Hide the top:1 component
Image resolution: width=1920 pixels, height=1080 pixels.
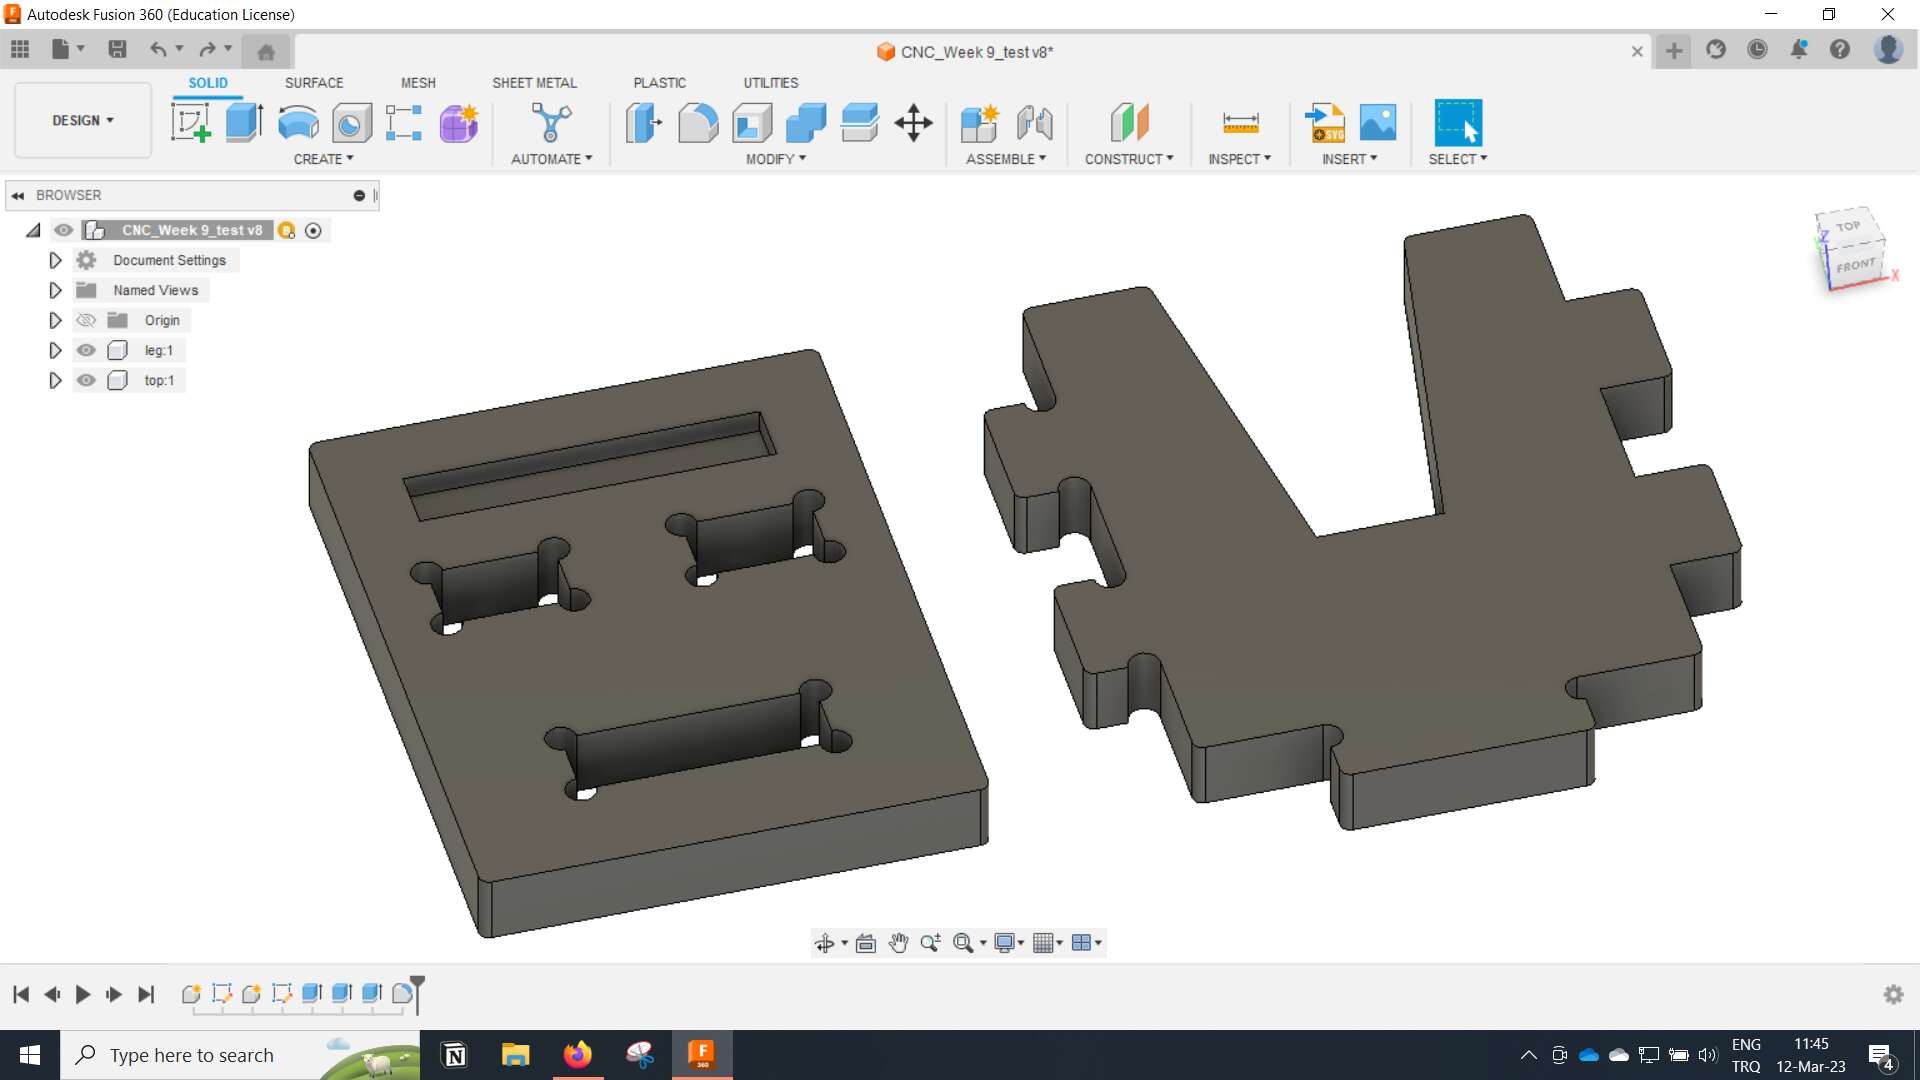86,380
